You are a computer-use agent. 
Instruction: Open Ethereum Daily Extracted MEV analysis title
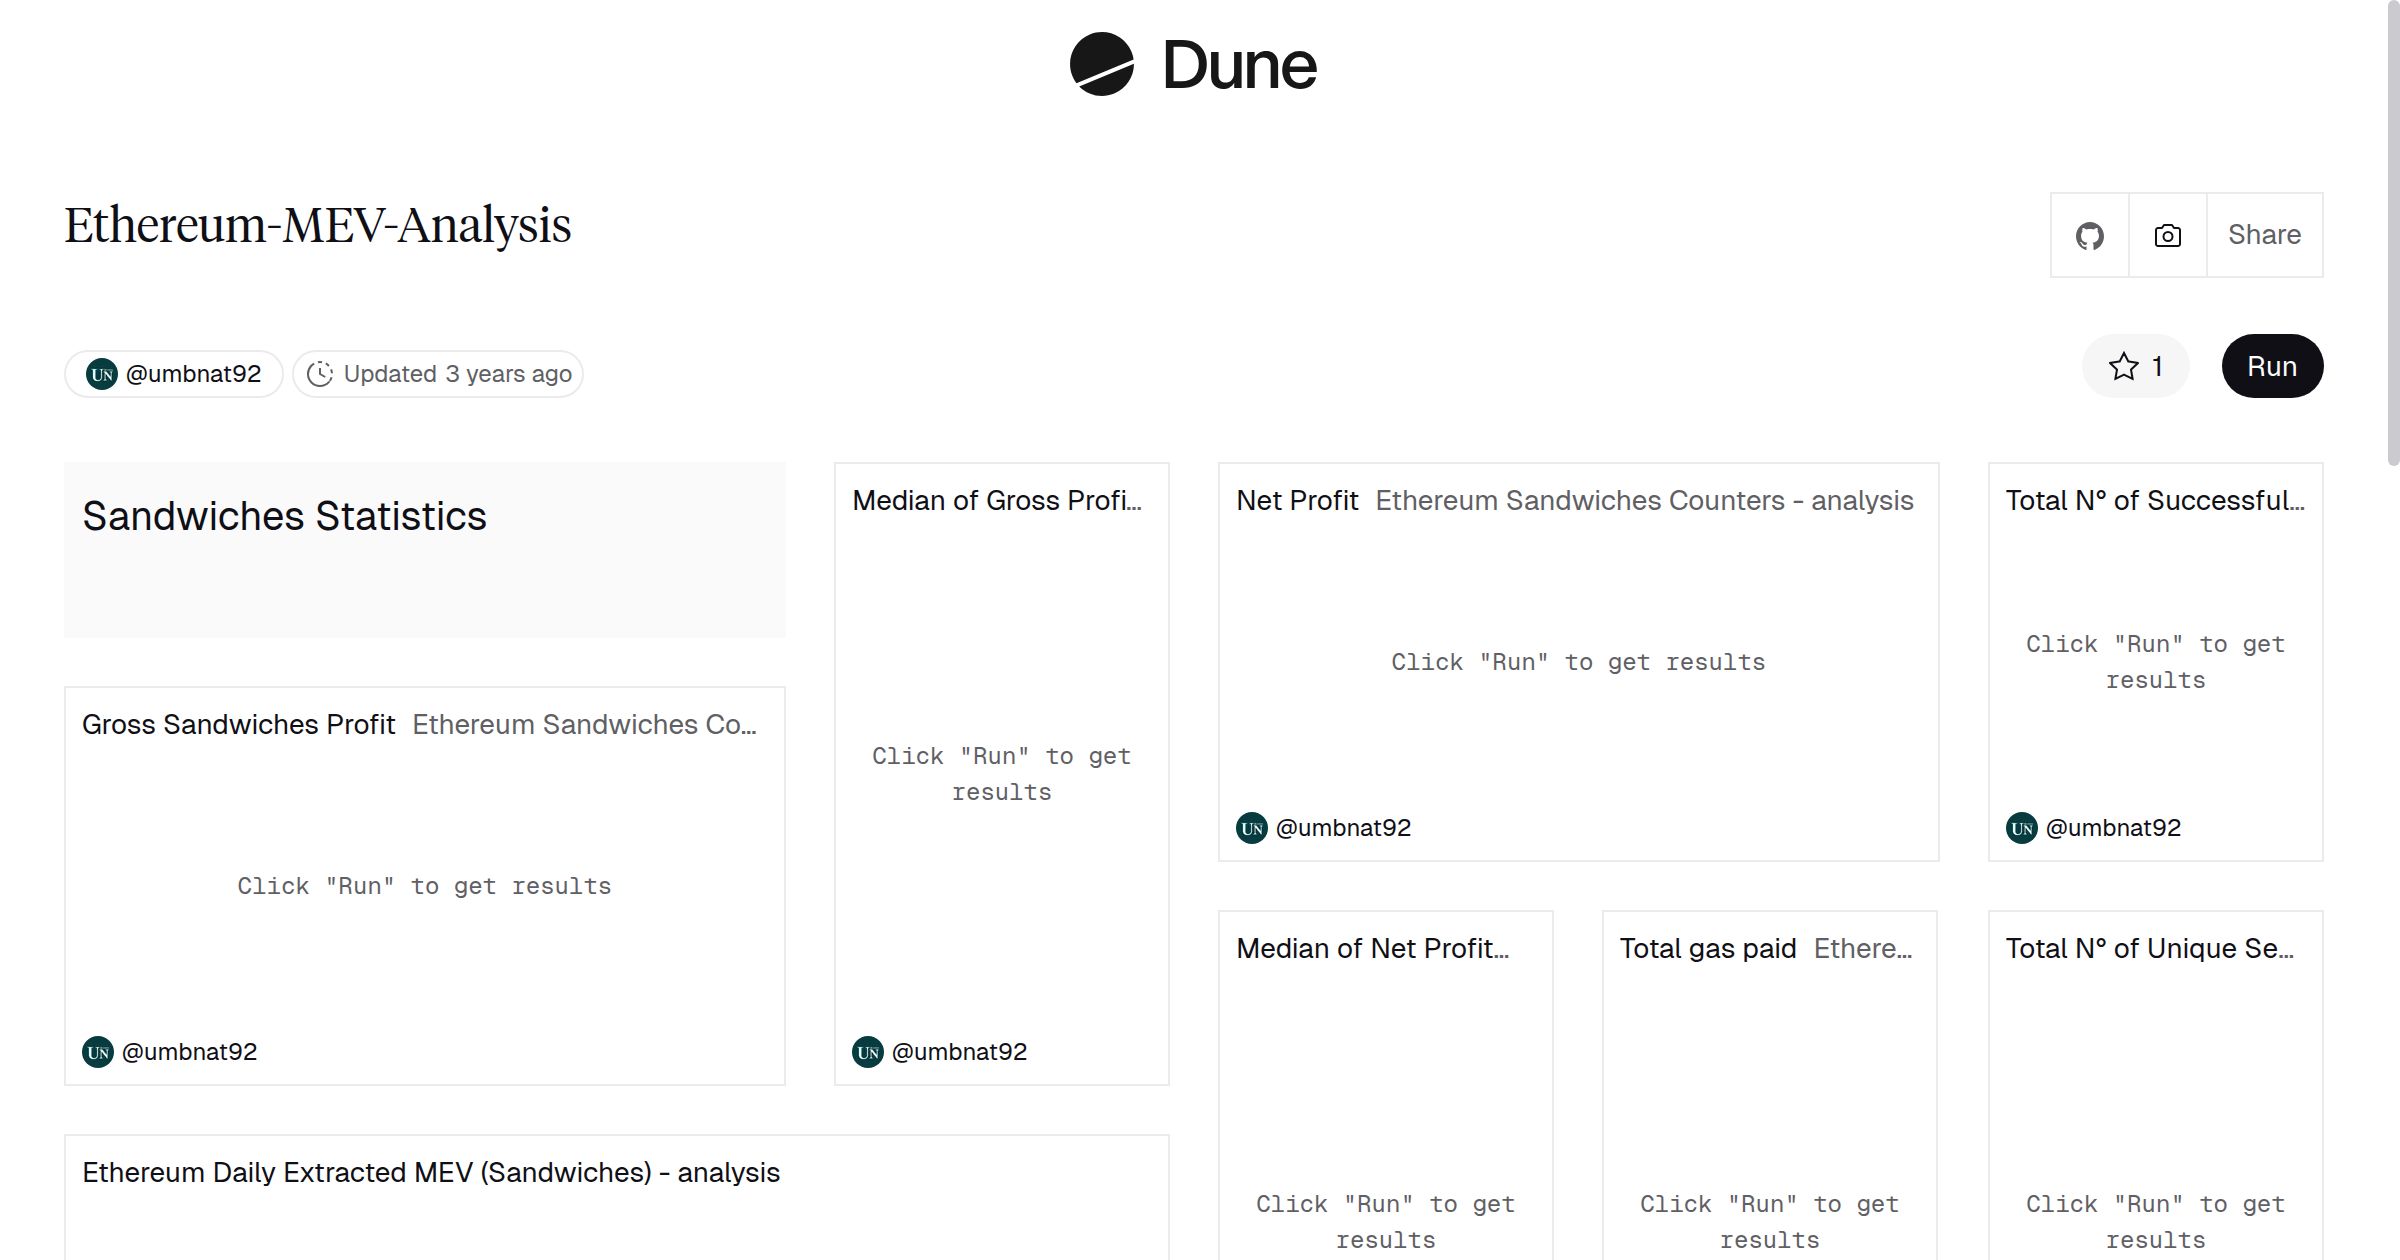[430, 1173]
